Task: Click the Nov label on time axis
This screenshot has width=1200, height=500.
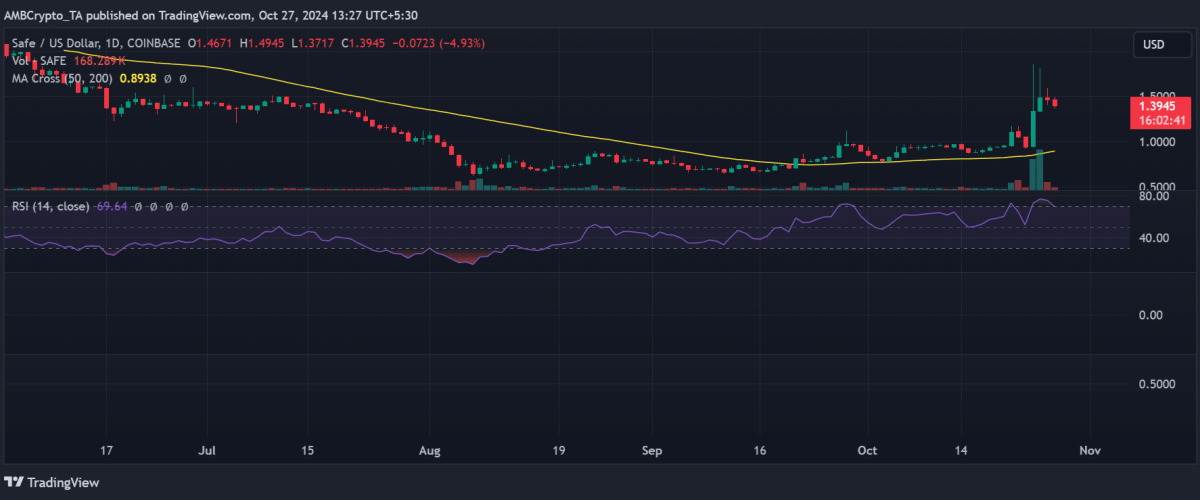Action: (1091, 450)
